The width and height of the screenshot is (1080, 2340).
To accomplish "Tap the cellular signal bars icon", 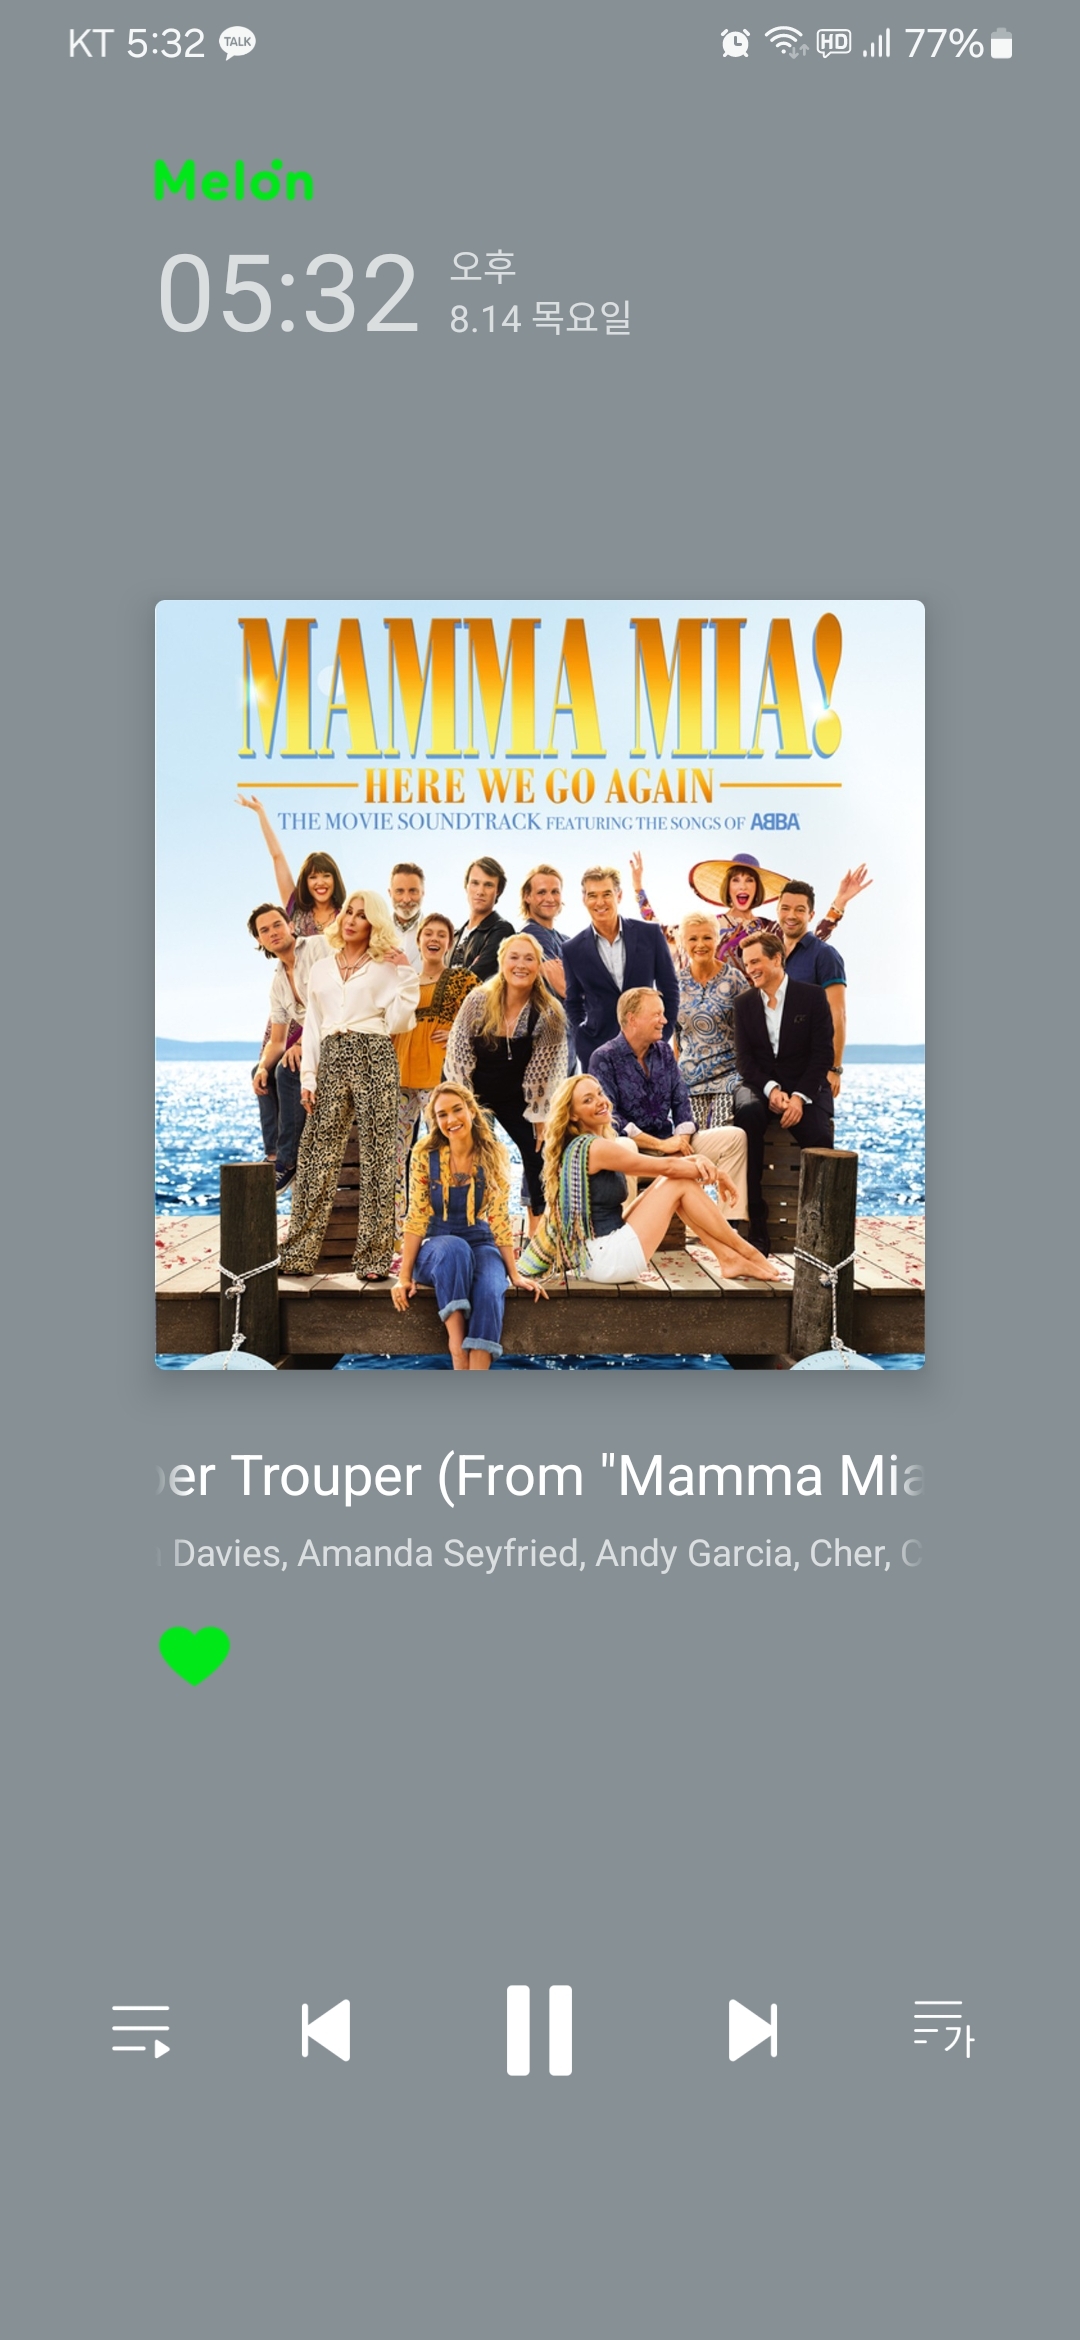I will pos(876,43).
